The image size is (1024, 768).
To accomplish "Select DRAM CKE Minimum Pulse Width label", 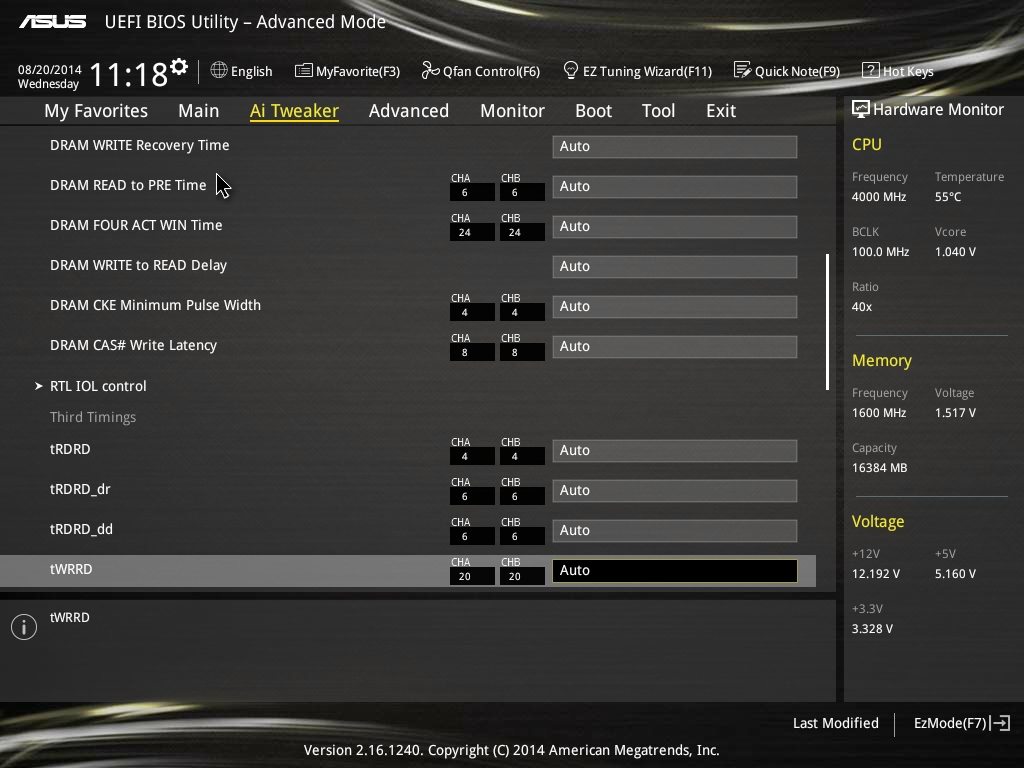I will click(x=155, y=305).
